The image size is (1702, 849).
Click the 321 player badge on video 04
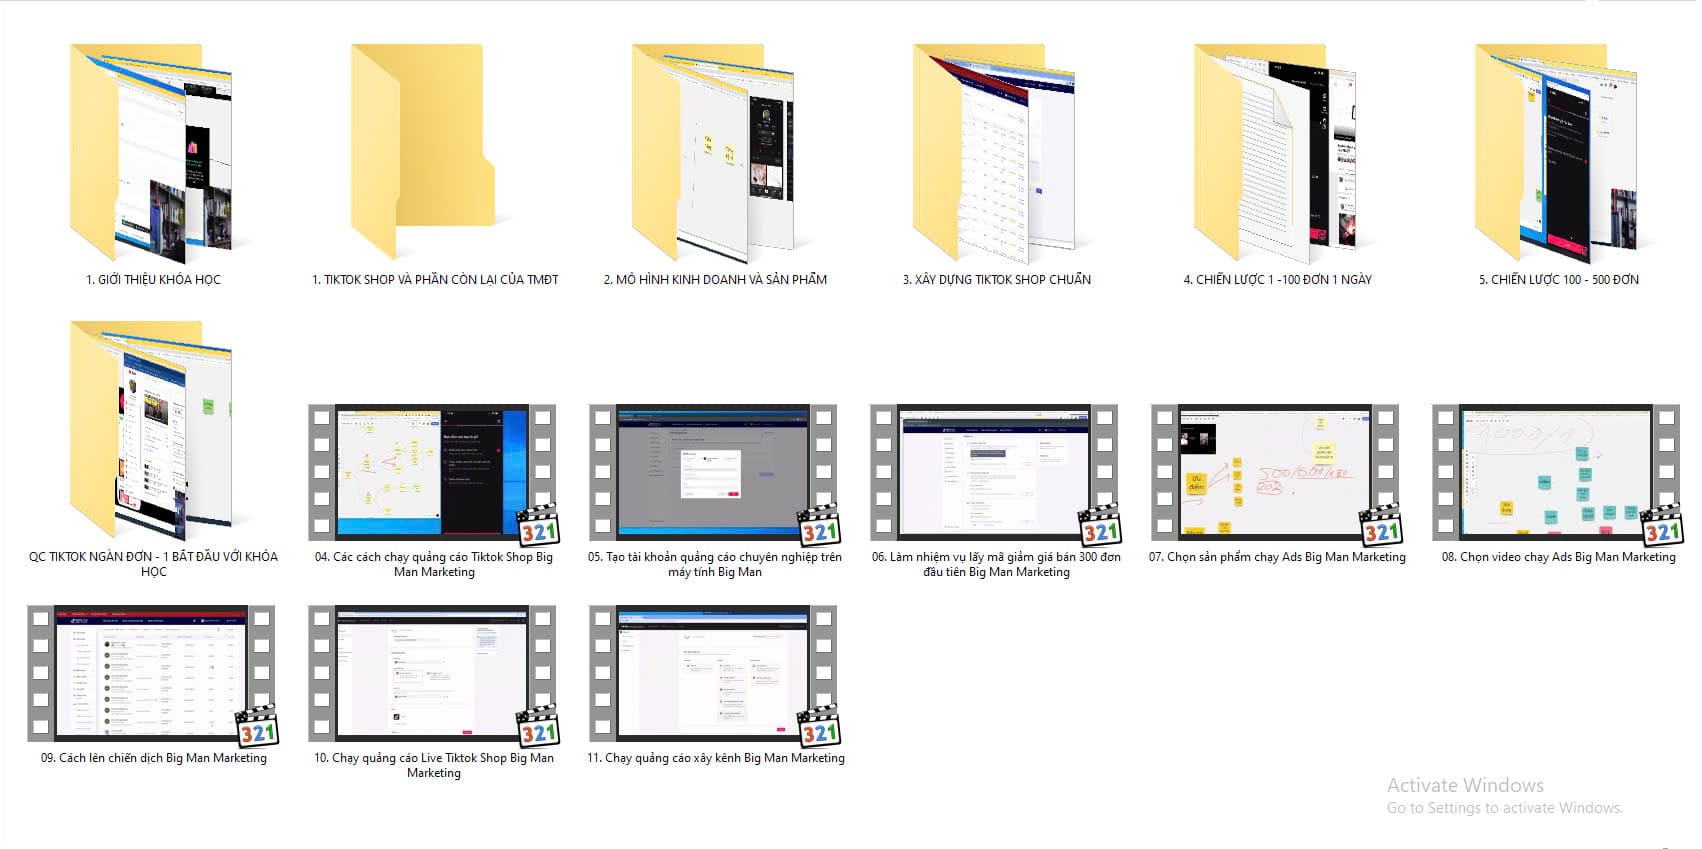(x=538, y=526)
